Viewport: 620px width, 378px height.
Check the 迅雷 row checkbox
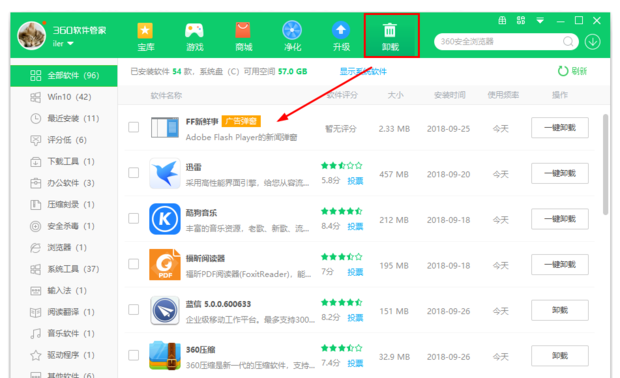[x=134, y=173]
